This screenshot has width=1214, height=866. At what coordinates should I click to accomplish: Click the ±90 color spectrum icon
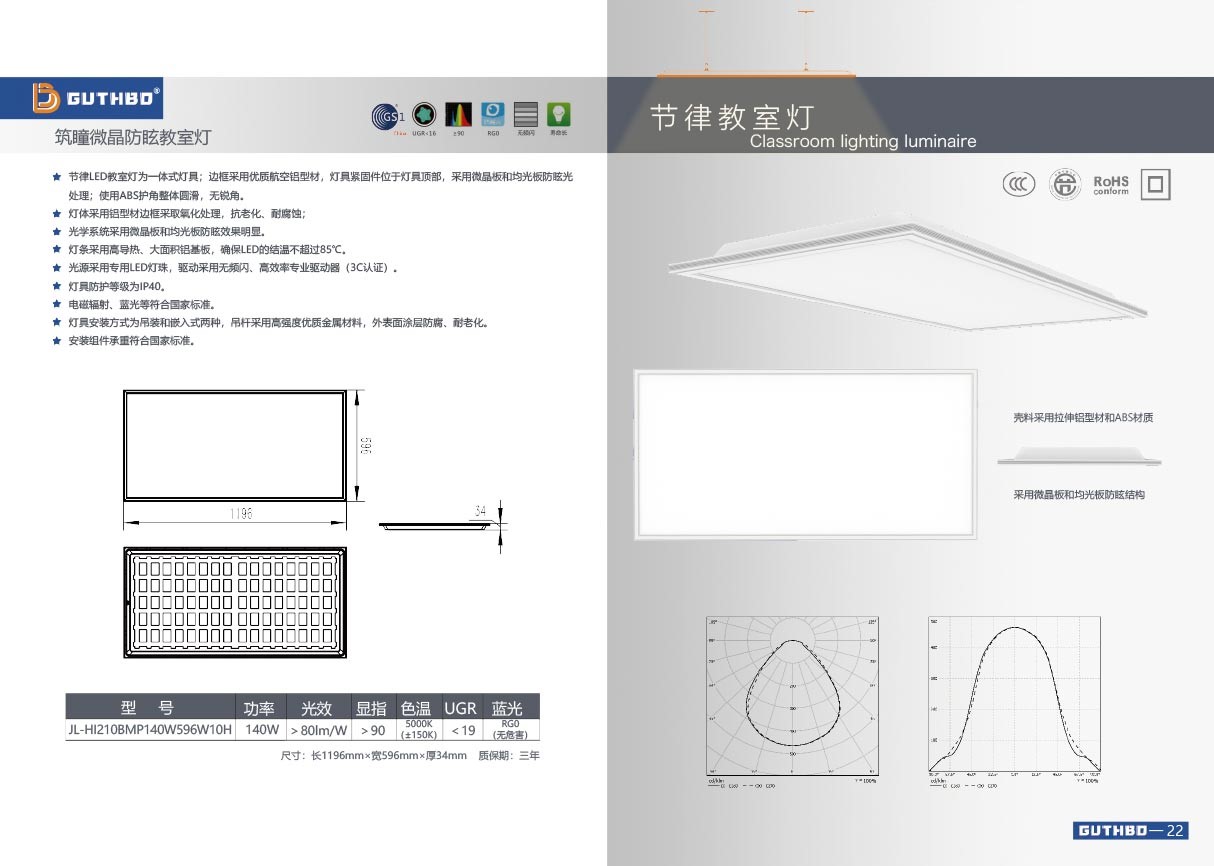pos(458,114)
